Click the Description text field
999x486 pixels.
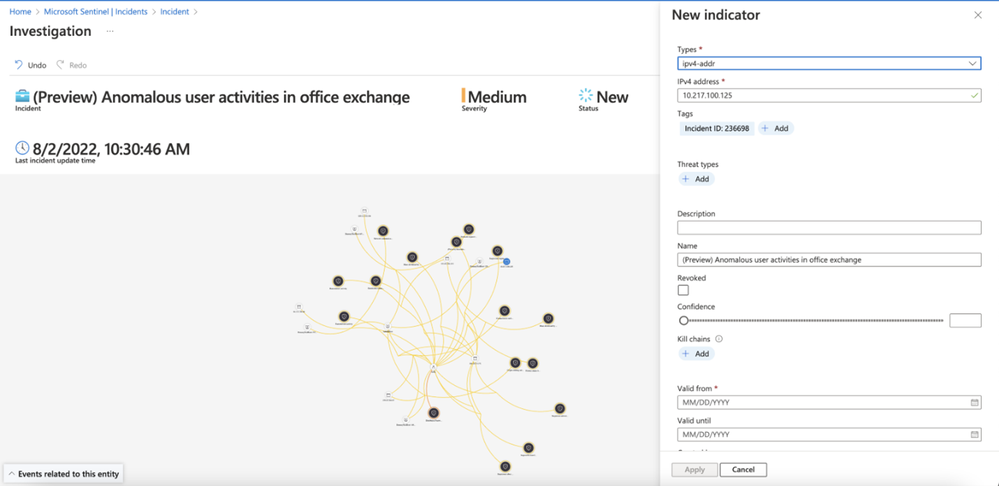pyautogui.click(x=829, y=227)
